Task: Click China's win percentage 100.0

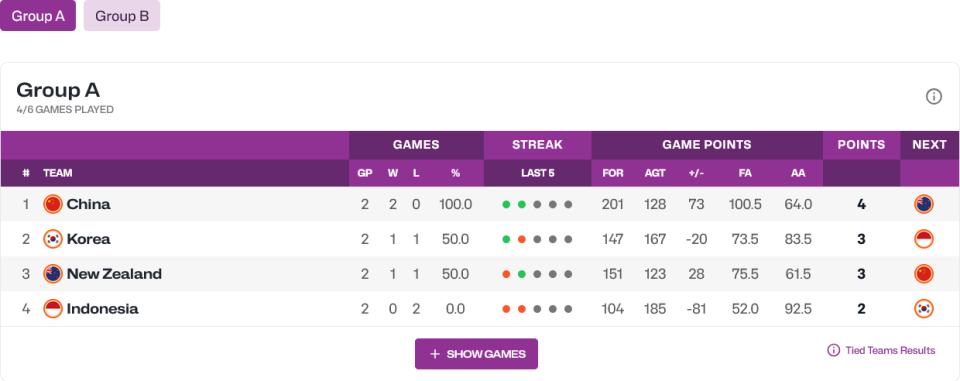Action: click(x=456, y=204)
